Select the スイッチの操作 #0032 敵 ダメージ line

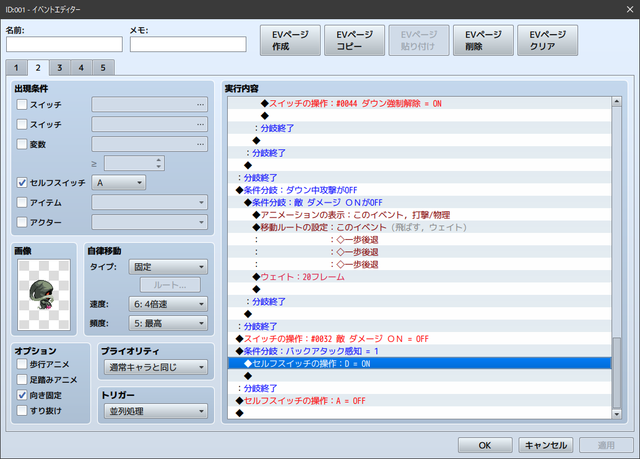tap(419, 339)
